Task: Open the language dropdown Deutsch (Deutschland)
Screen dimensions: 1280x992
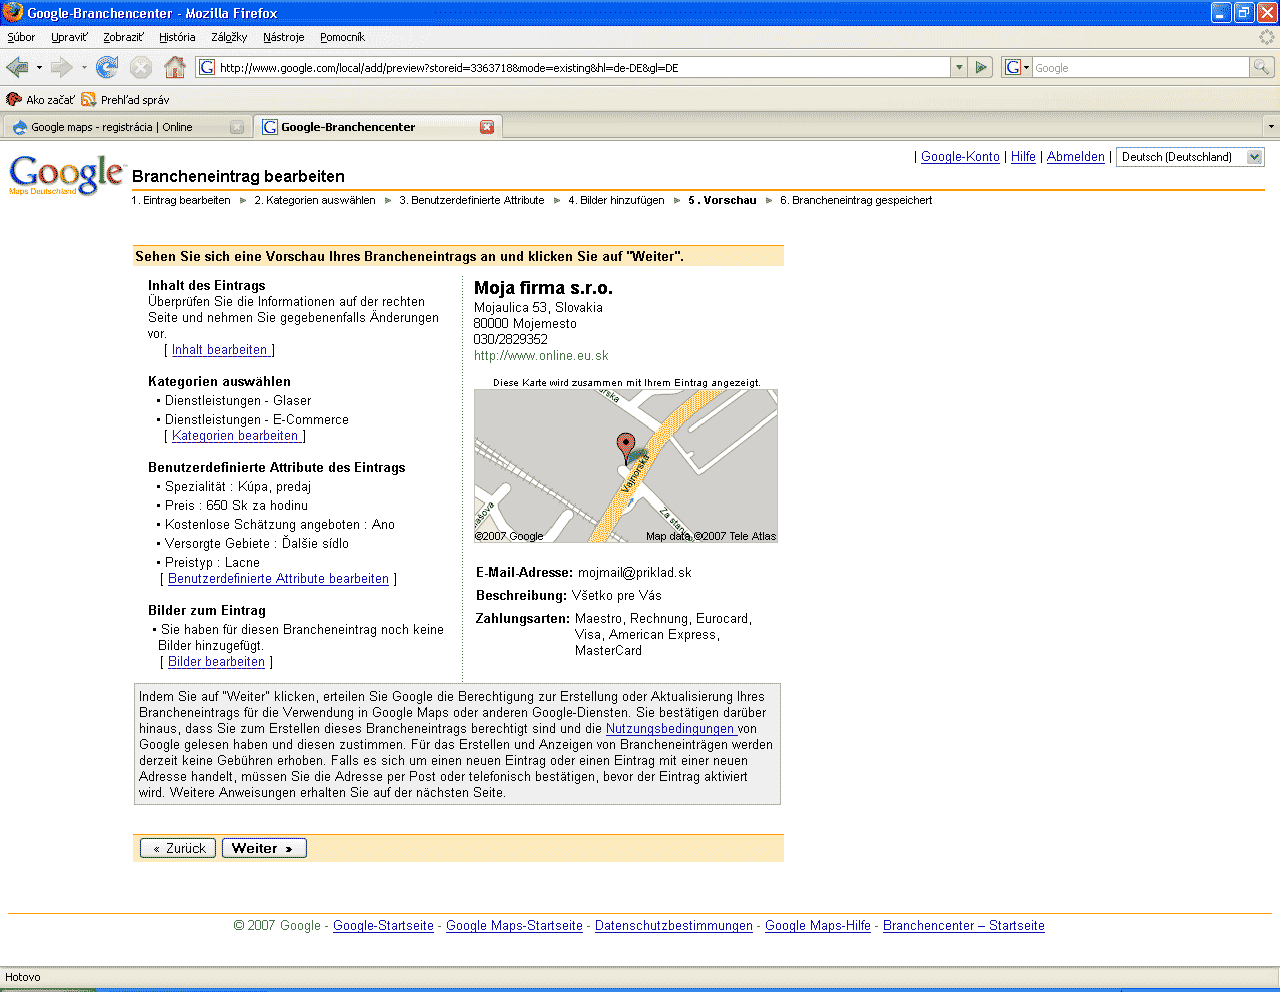Action: [1190, 157]
